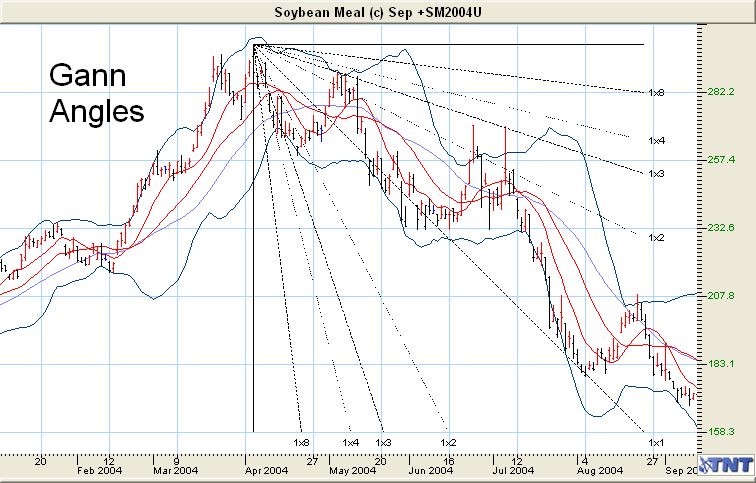756x483 pixels.
Task: Click the 207.8 price axis label
Action: (x=721, y=296)
